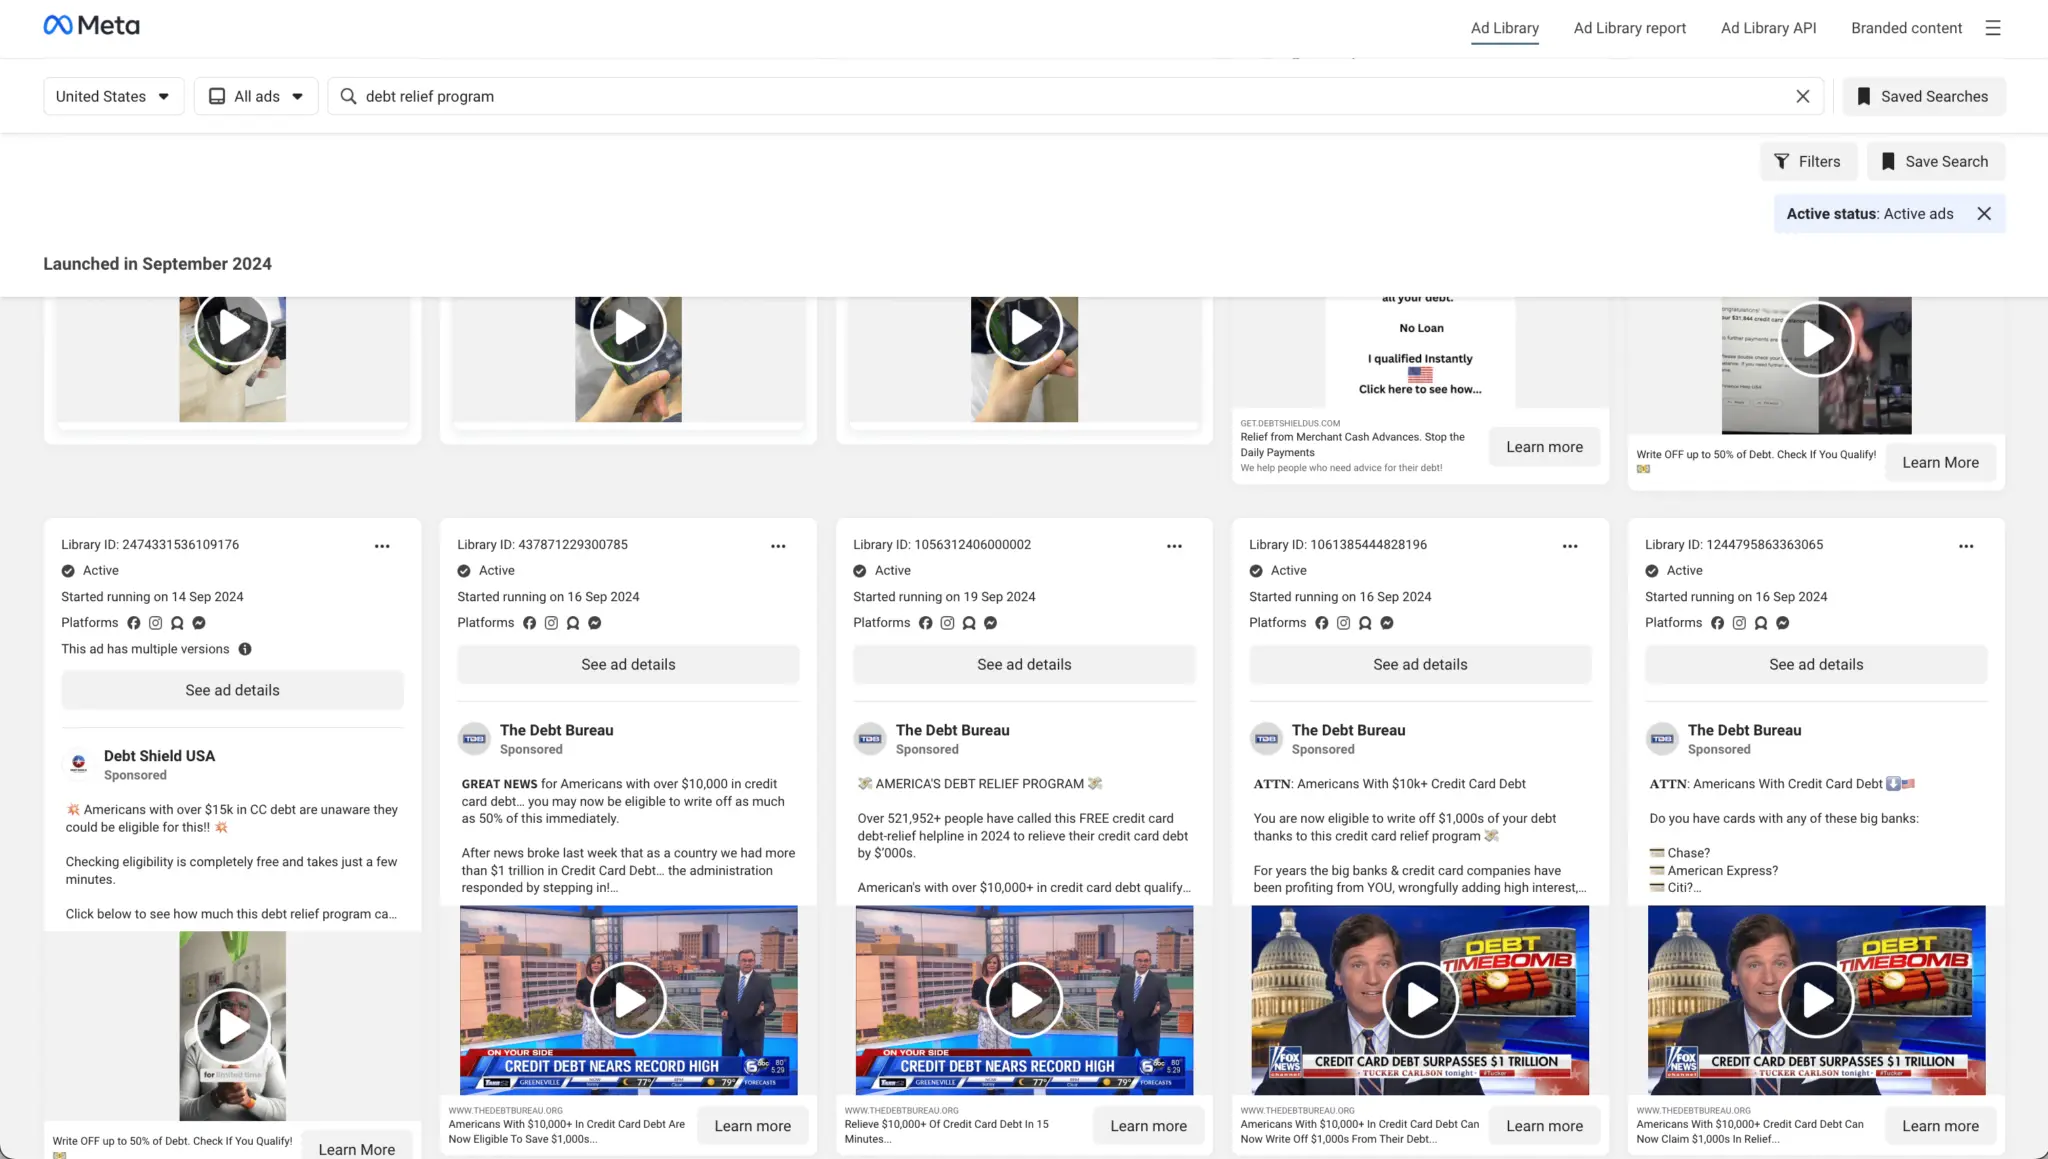Viewport: 2048px width, 1159px height.
Task: Play the Debt Shield USA vertical video
Action: click(232, 1025)
